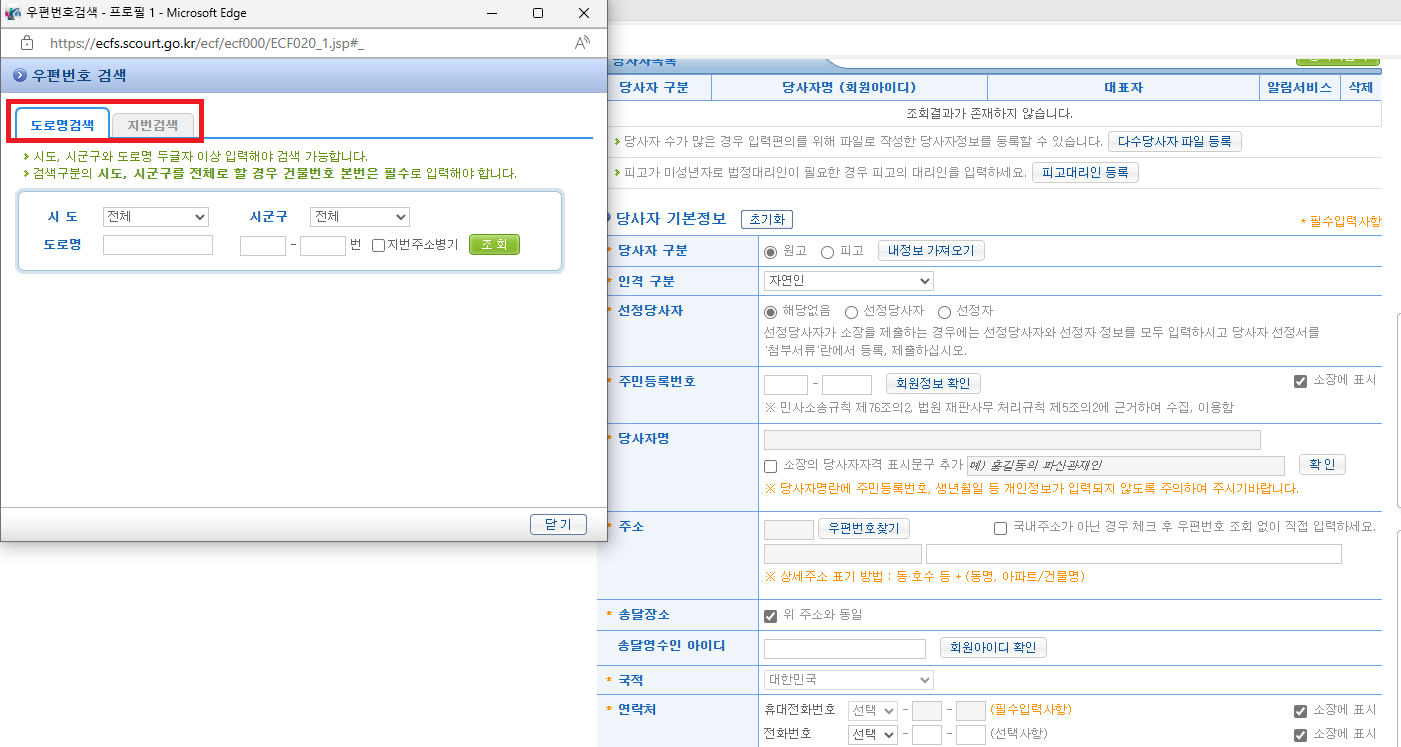Screen dimensions: 1401x747
Task: Toggle 소장에 표시 checkbox for 주민등록번호
Action: click(x=1300, y=381)
